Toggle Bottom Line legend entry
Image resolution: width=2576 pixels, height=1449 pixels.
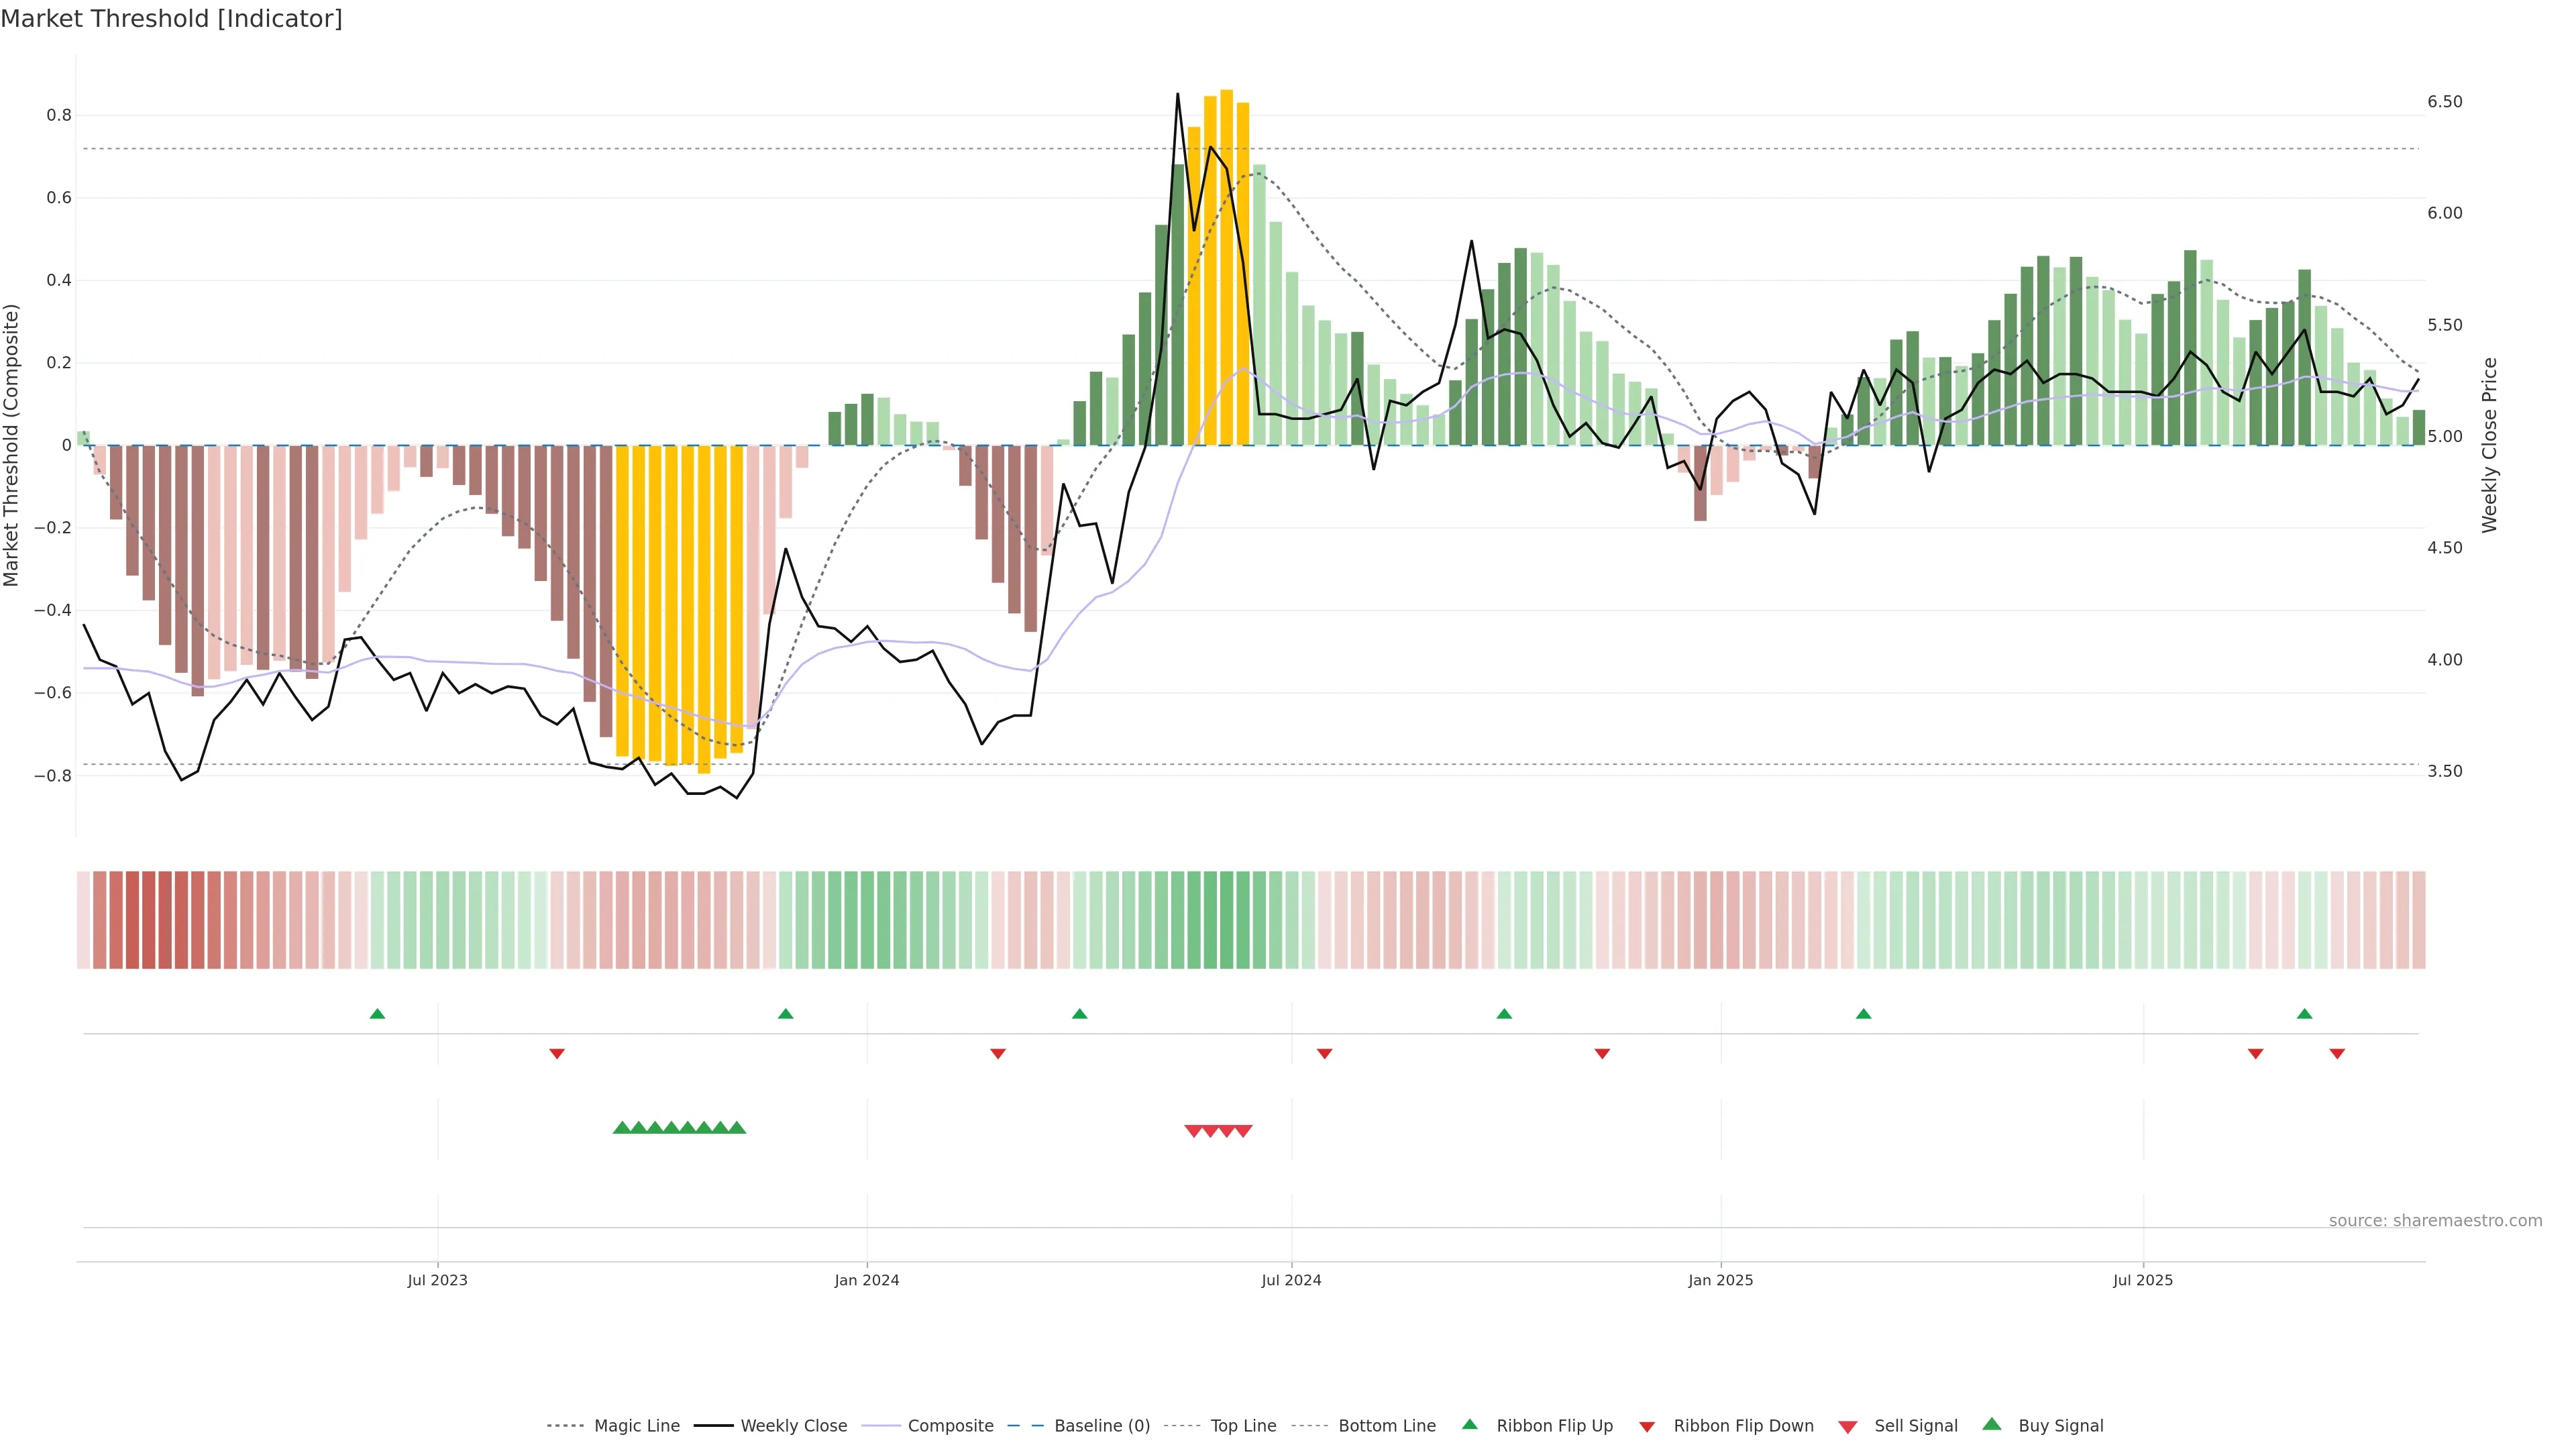(x=1386, y=1426)
